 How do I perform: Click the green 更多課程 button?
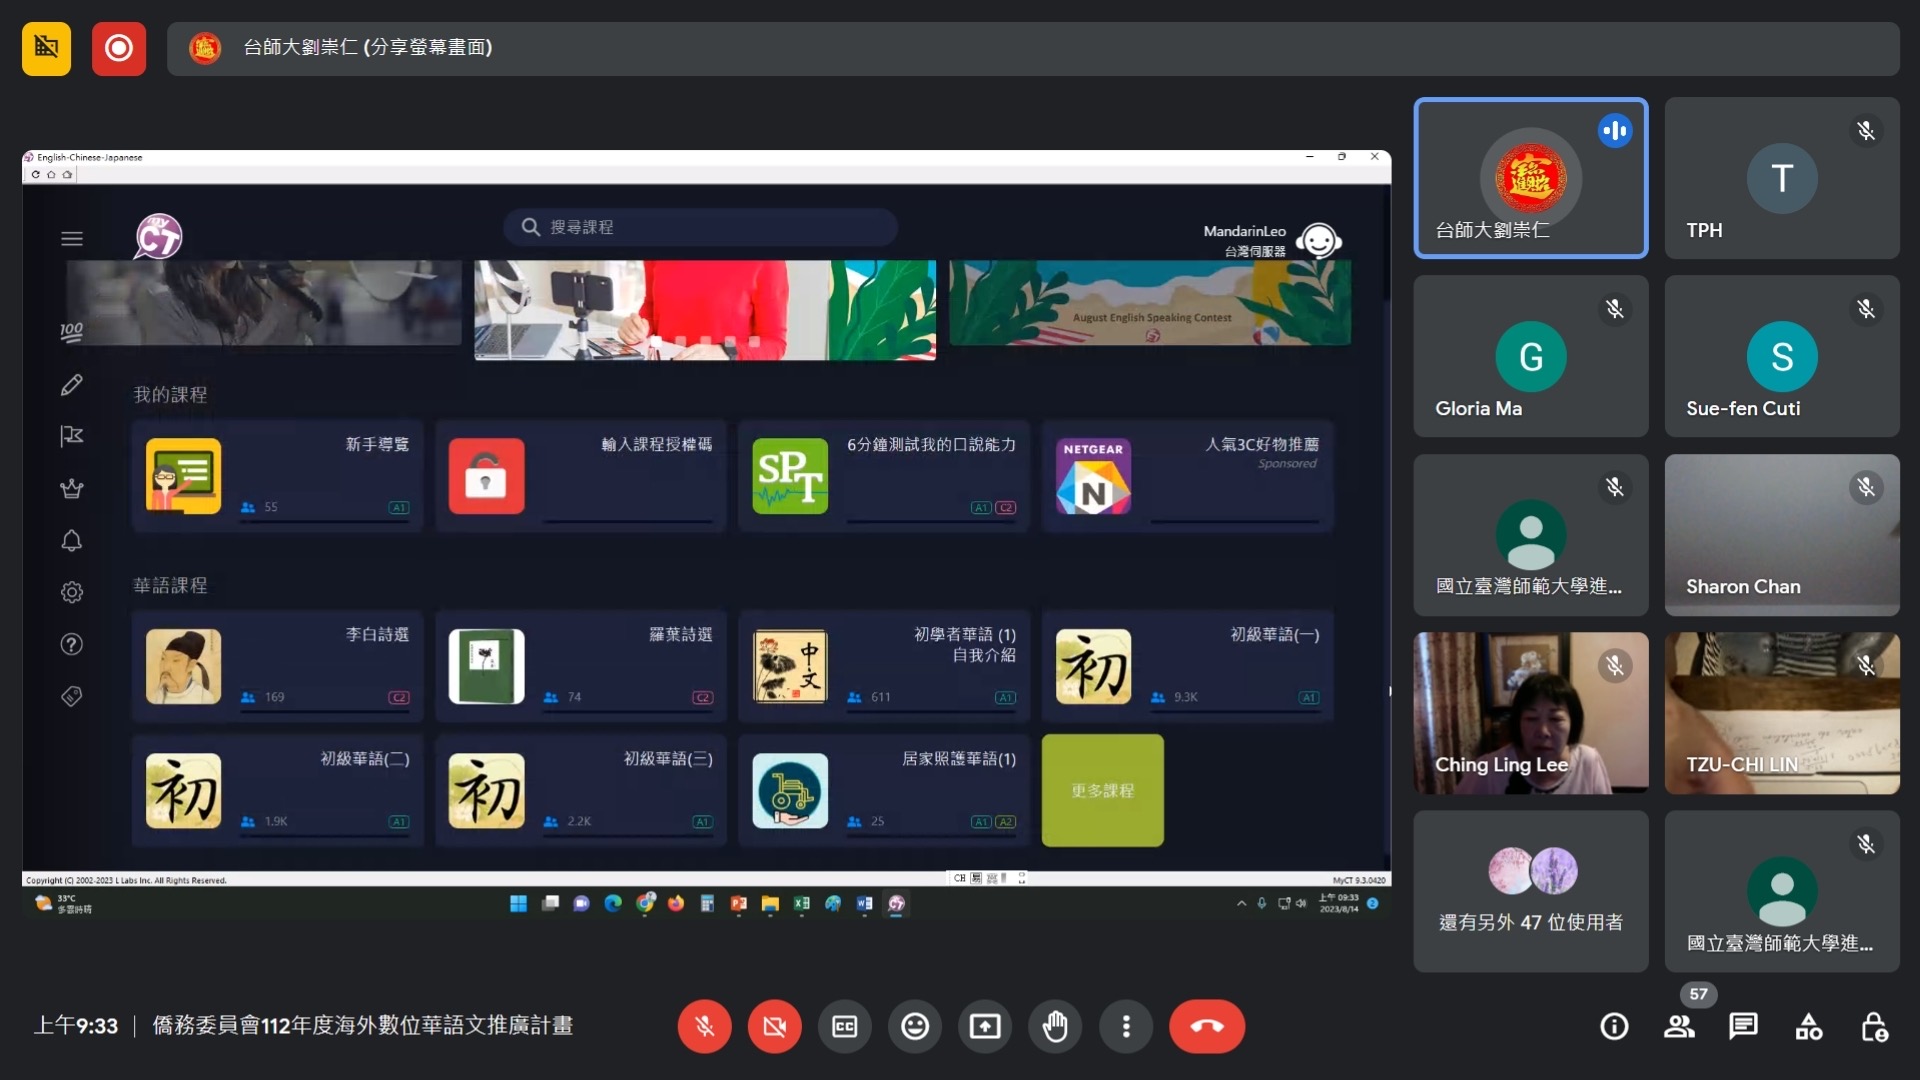(x=1102, y=790)
